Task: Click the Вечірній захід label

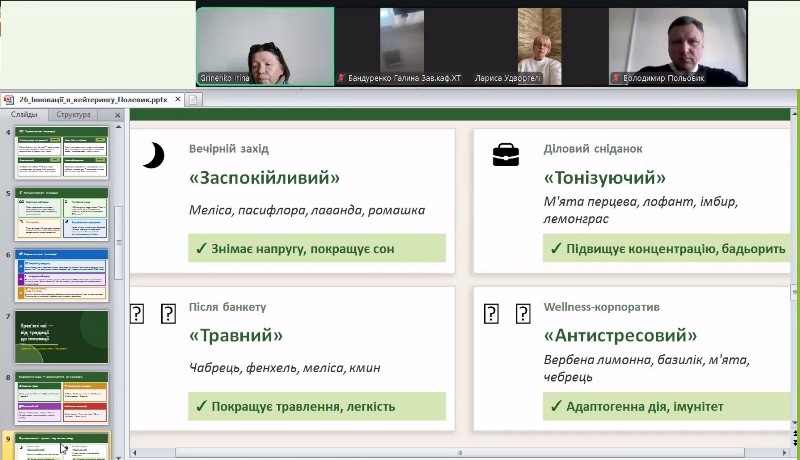Action: (229, 149)
